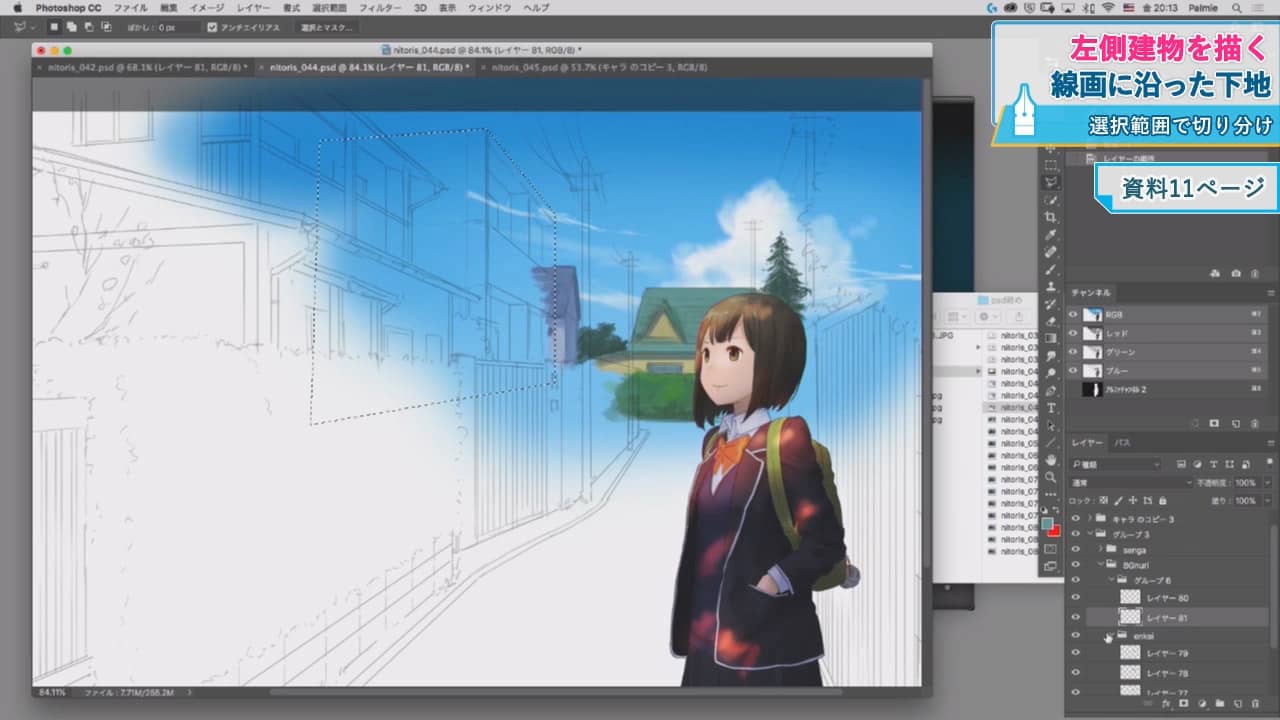Select the Quick Selection tool
This screenshot has width=1280, height=720.
(x=1051, y=200)
